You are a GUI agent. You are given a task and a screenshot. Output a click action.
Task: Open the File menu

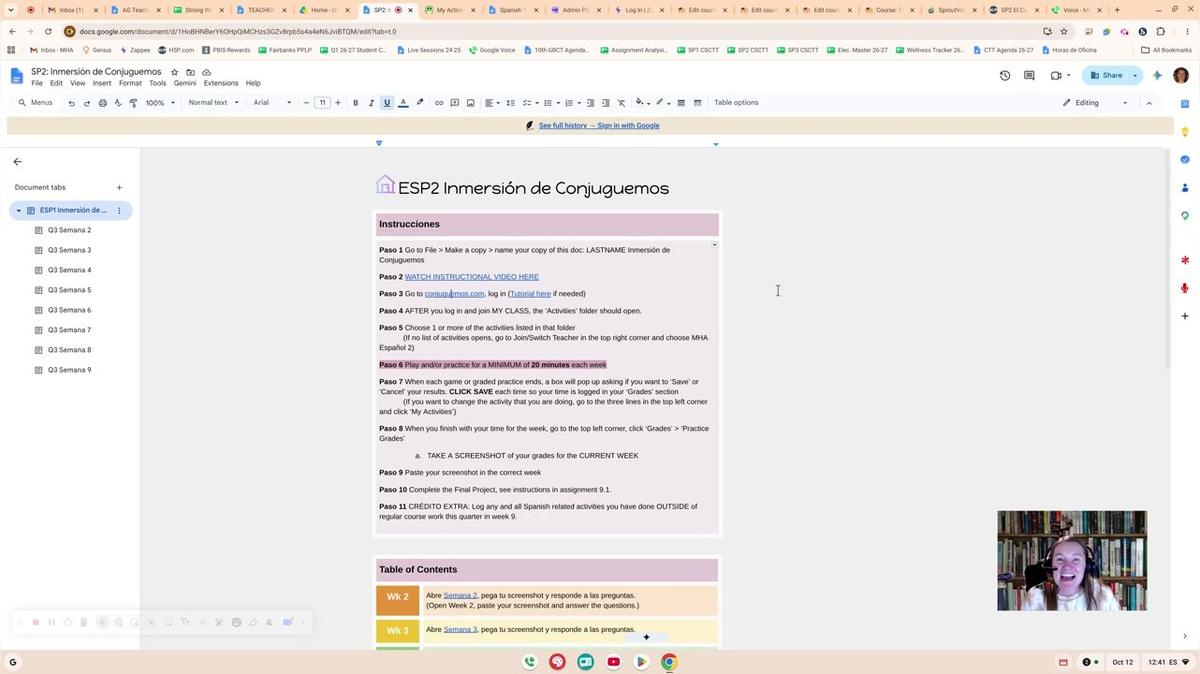37,83
